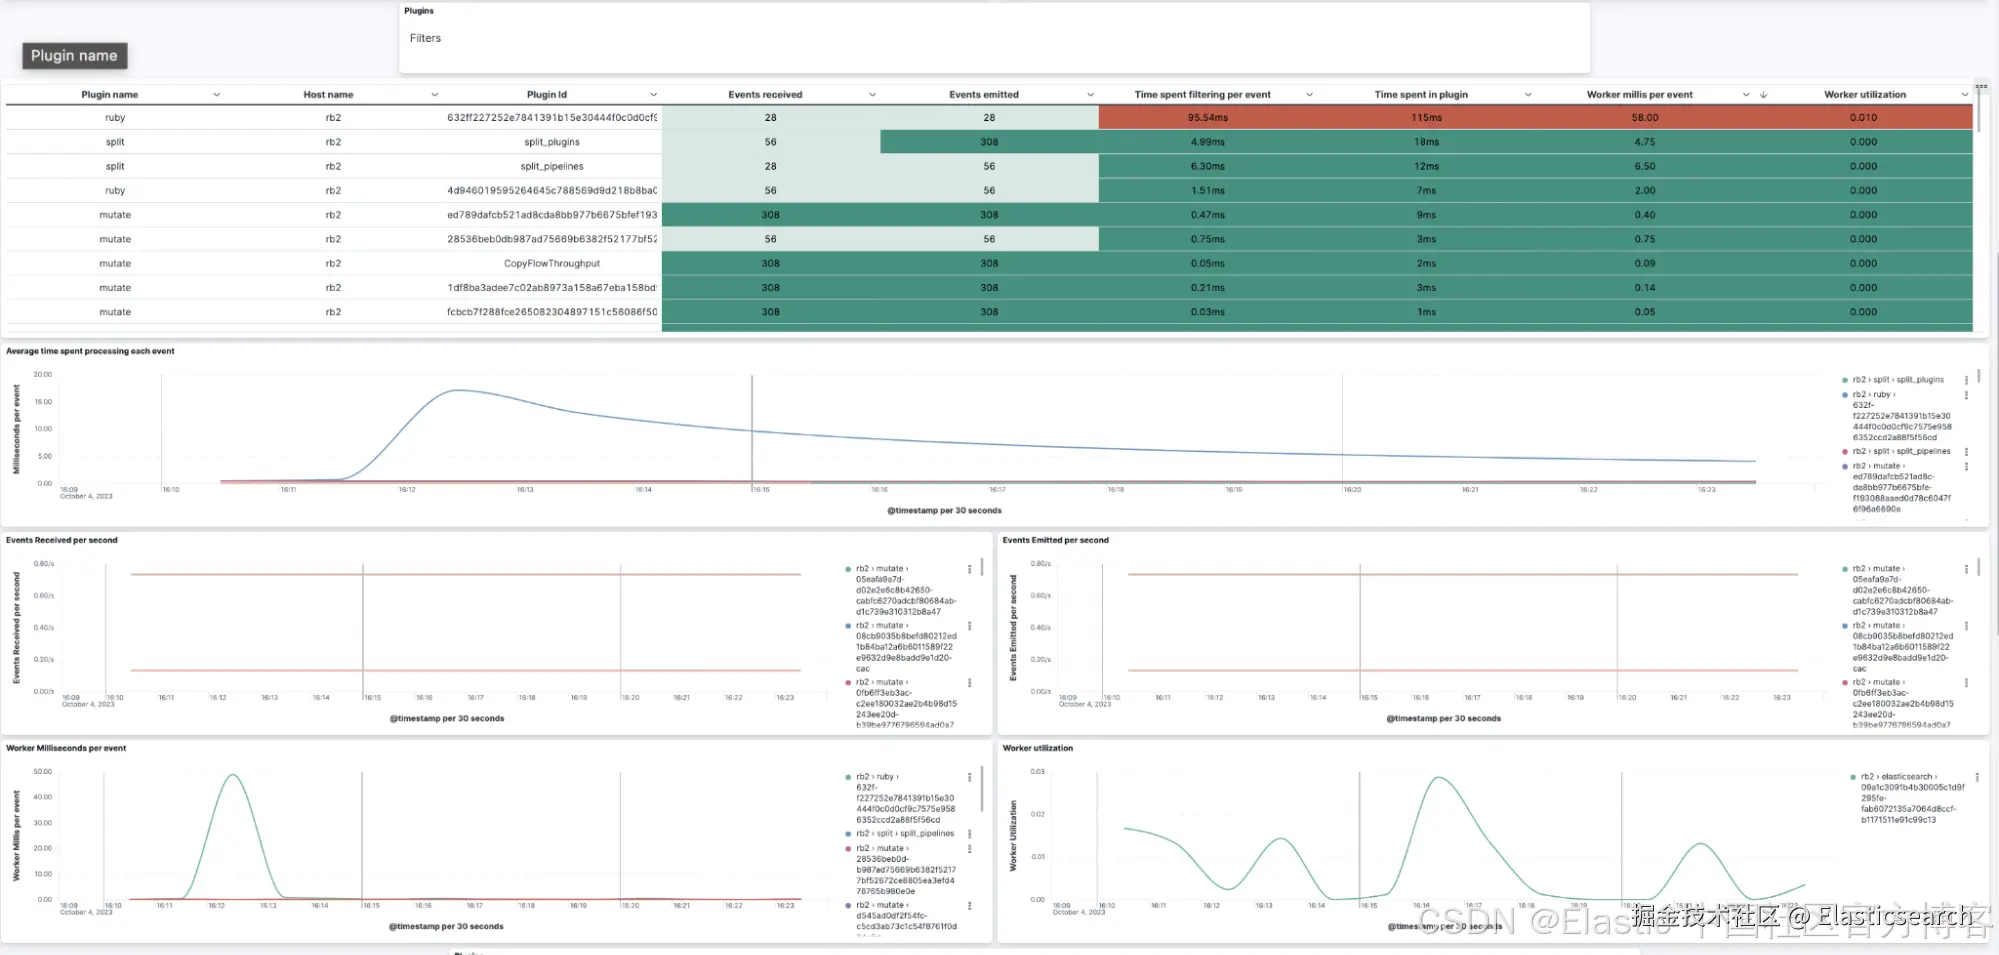Click the Filters label in Plugins panel

coord(425,38)
